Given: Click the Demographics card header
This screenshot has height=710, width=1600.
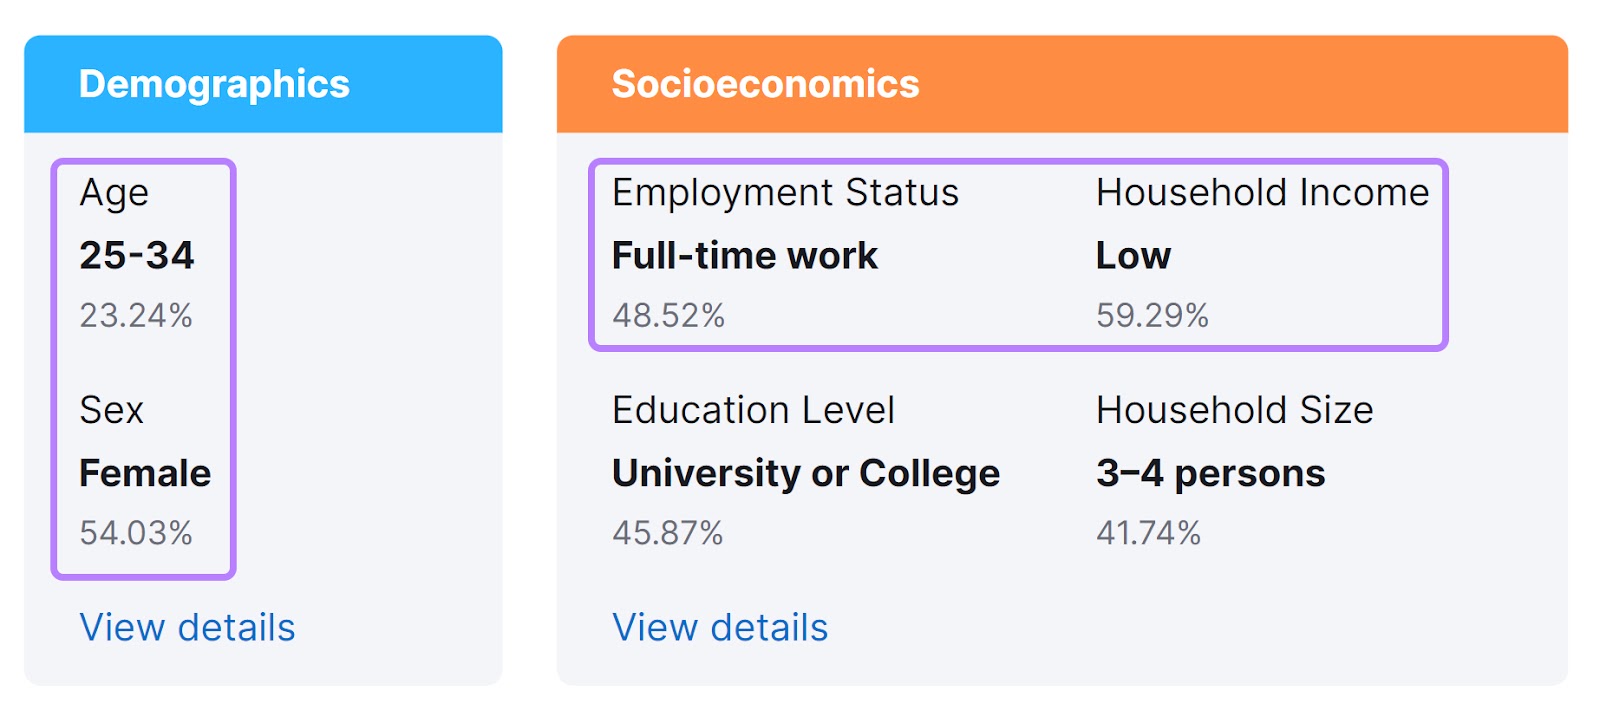Looking at the screenshot, I should click(263, 84).
